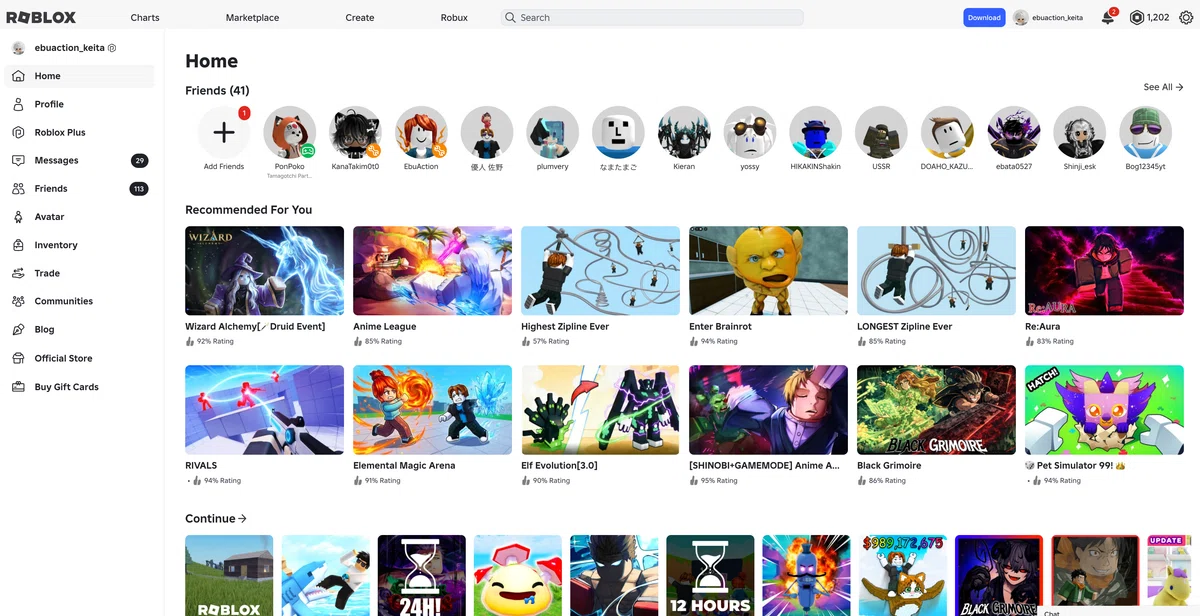
Task: Click the Trade sidebar icon
Action: click(x=18, y=273)
